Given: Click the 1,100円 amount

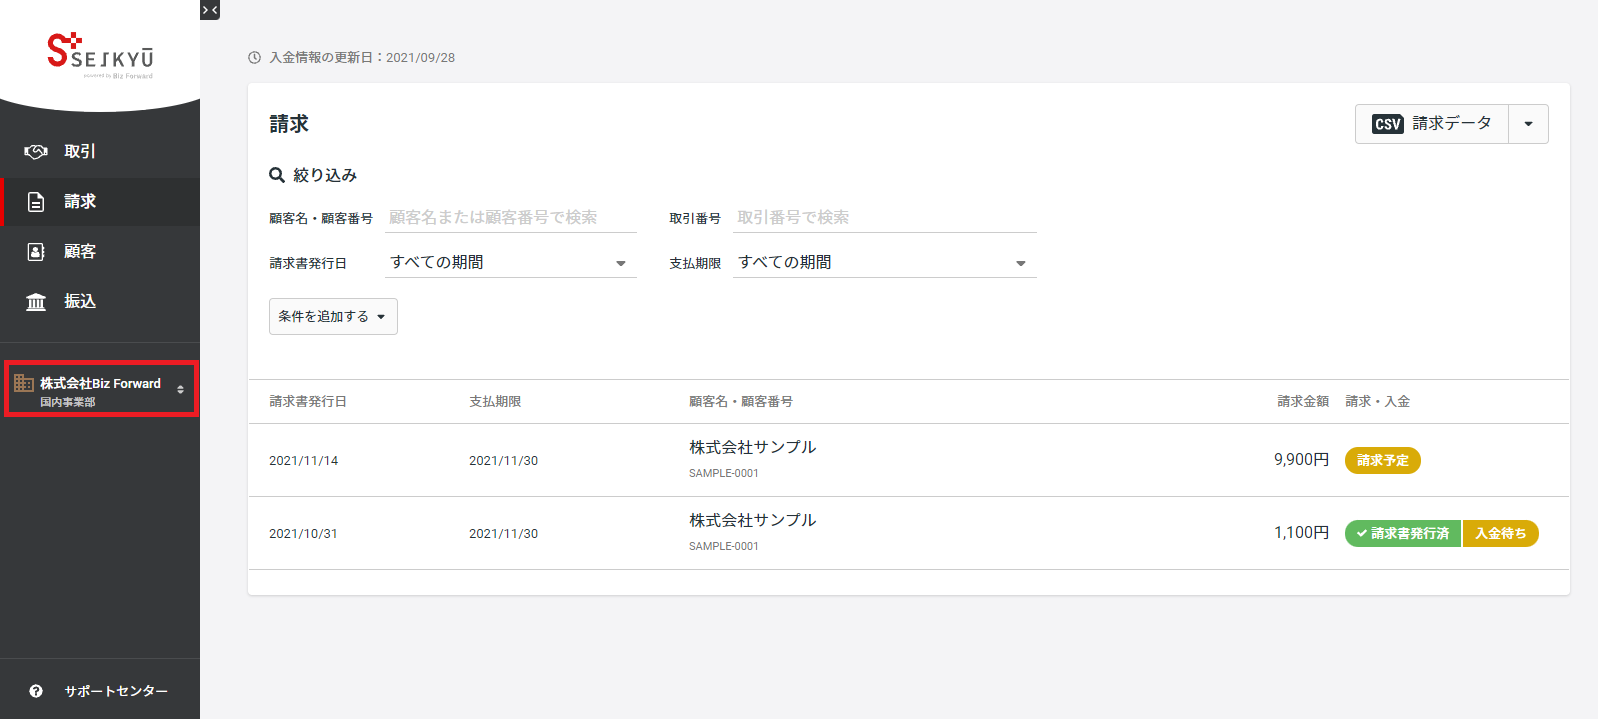Looking at the screenshot, I should click(x=1301, y=532).
